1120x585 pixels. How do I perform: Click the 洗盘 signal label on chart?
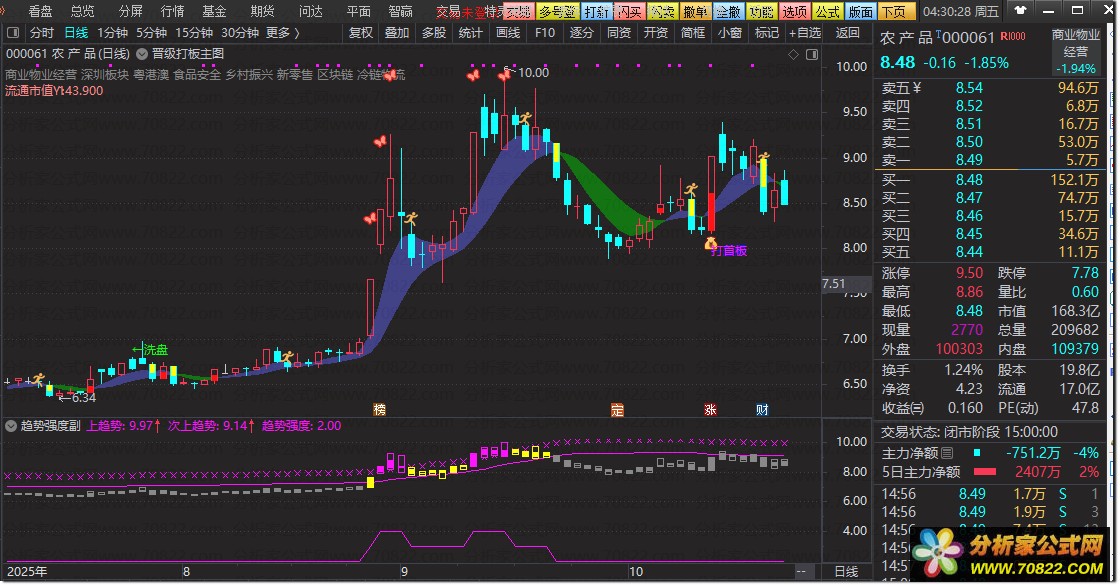pos(156,350)
